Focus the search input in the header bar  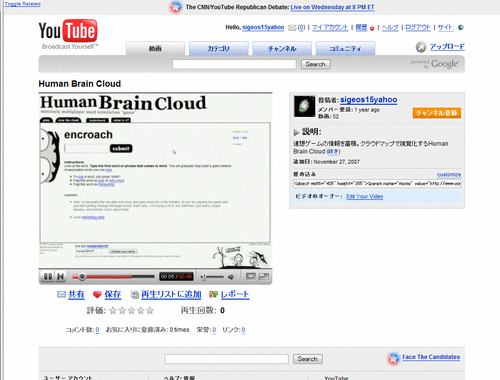pos(234,64)
